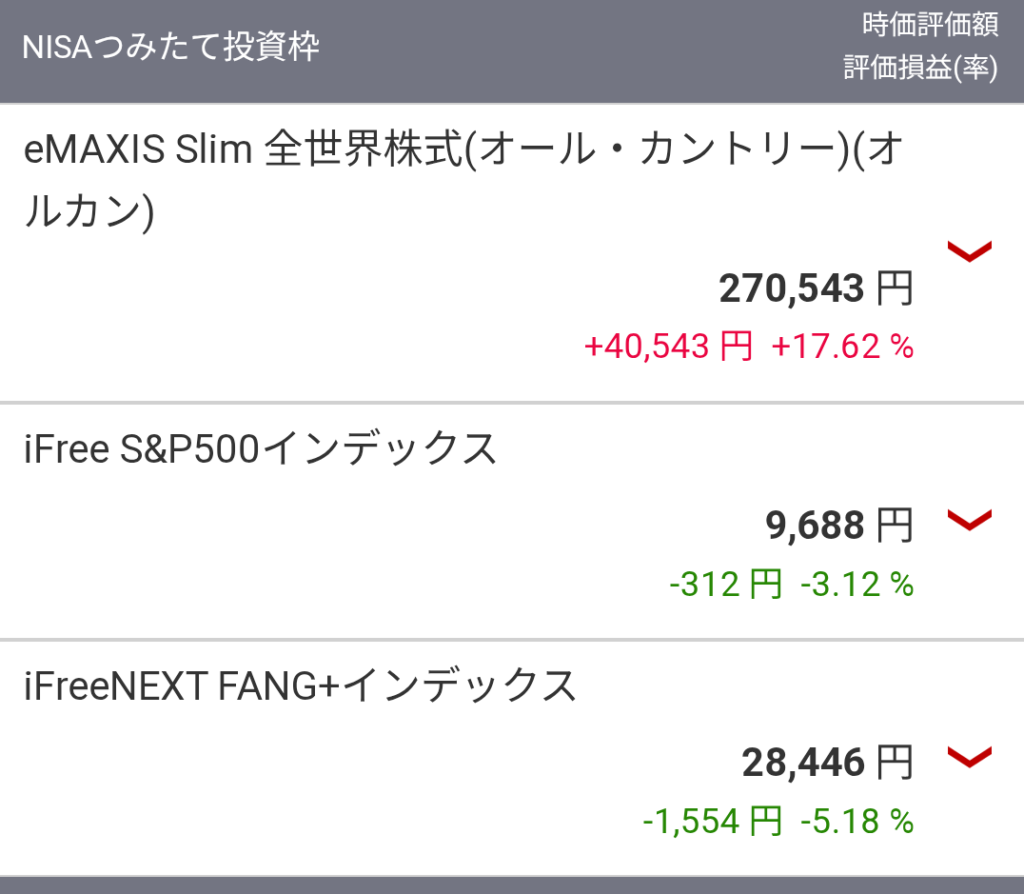Click the NISAつみたて投資枠 header title
The image size is (1024, 894).
(170, 48)
